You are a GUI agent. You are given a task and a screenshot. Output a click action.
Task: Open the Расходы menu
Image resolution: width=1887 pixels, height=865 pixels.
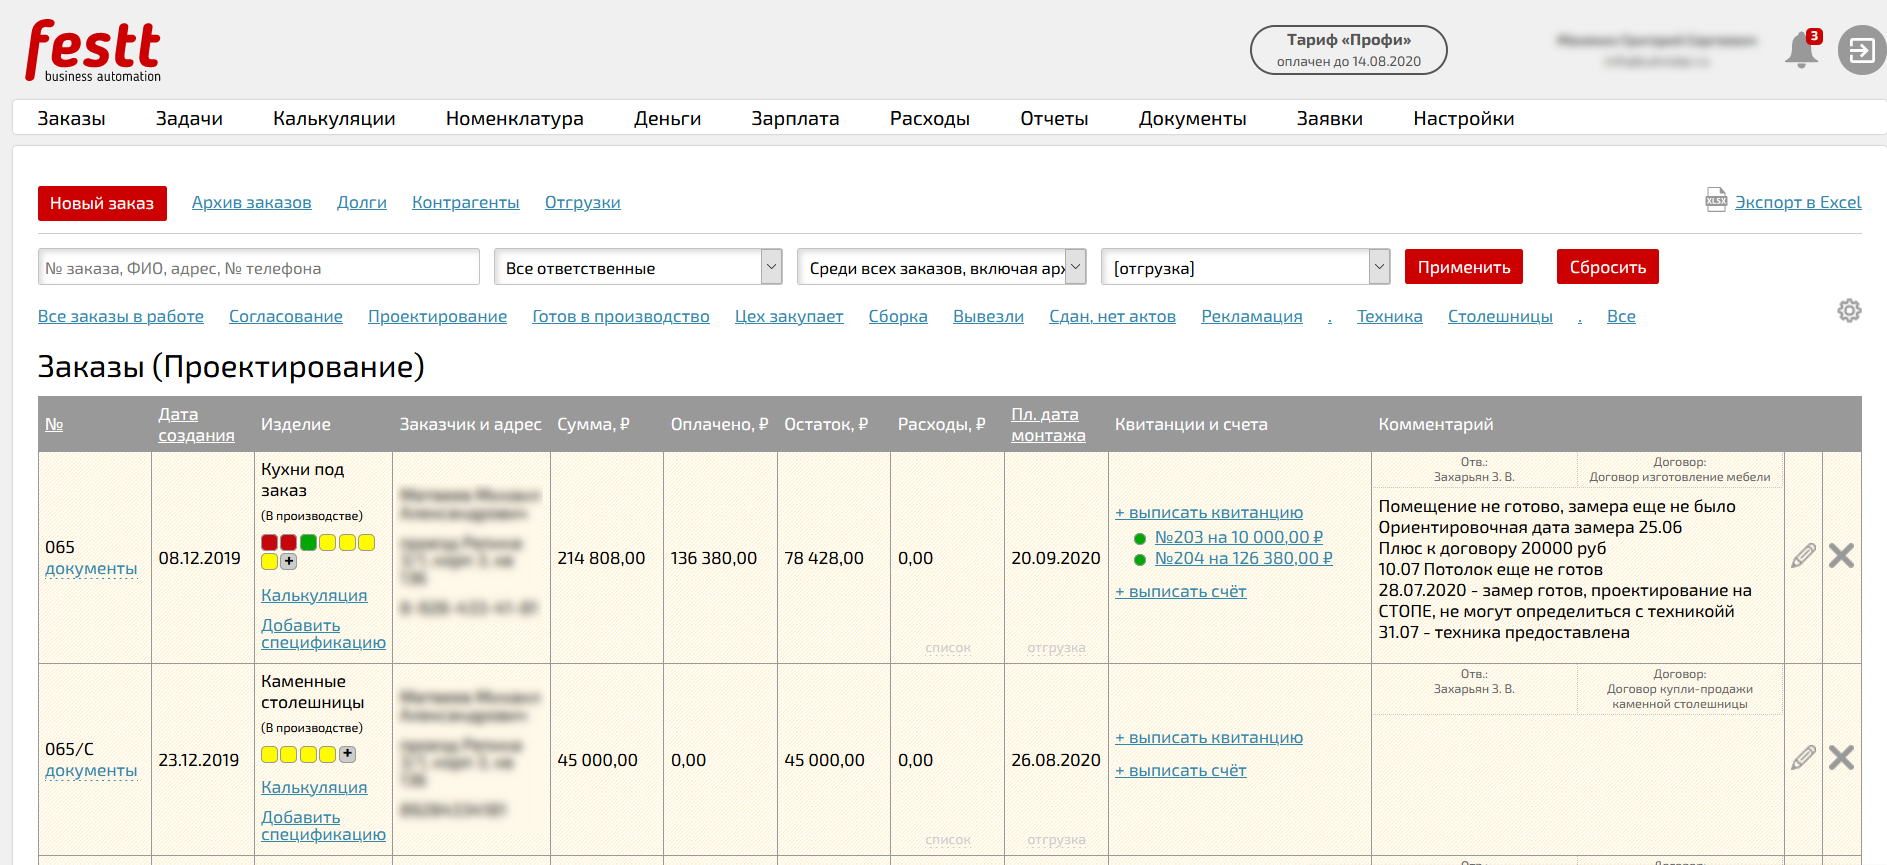click(x=929, y=118)
